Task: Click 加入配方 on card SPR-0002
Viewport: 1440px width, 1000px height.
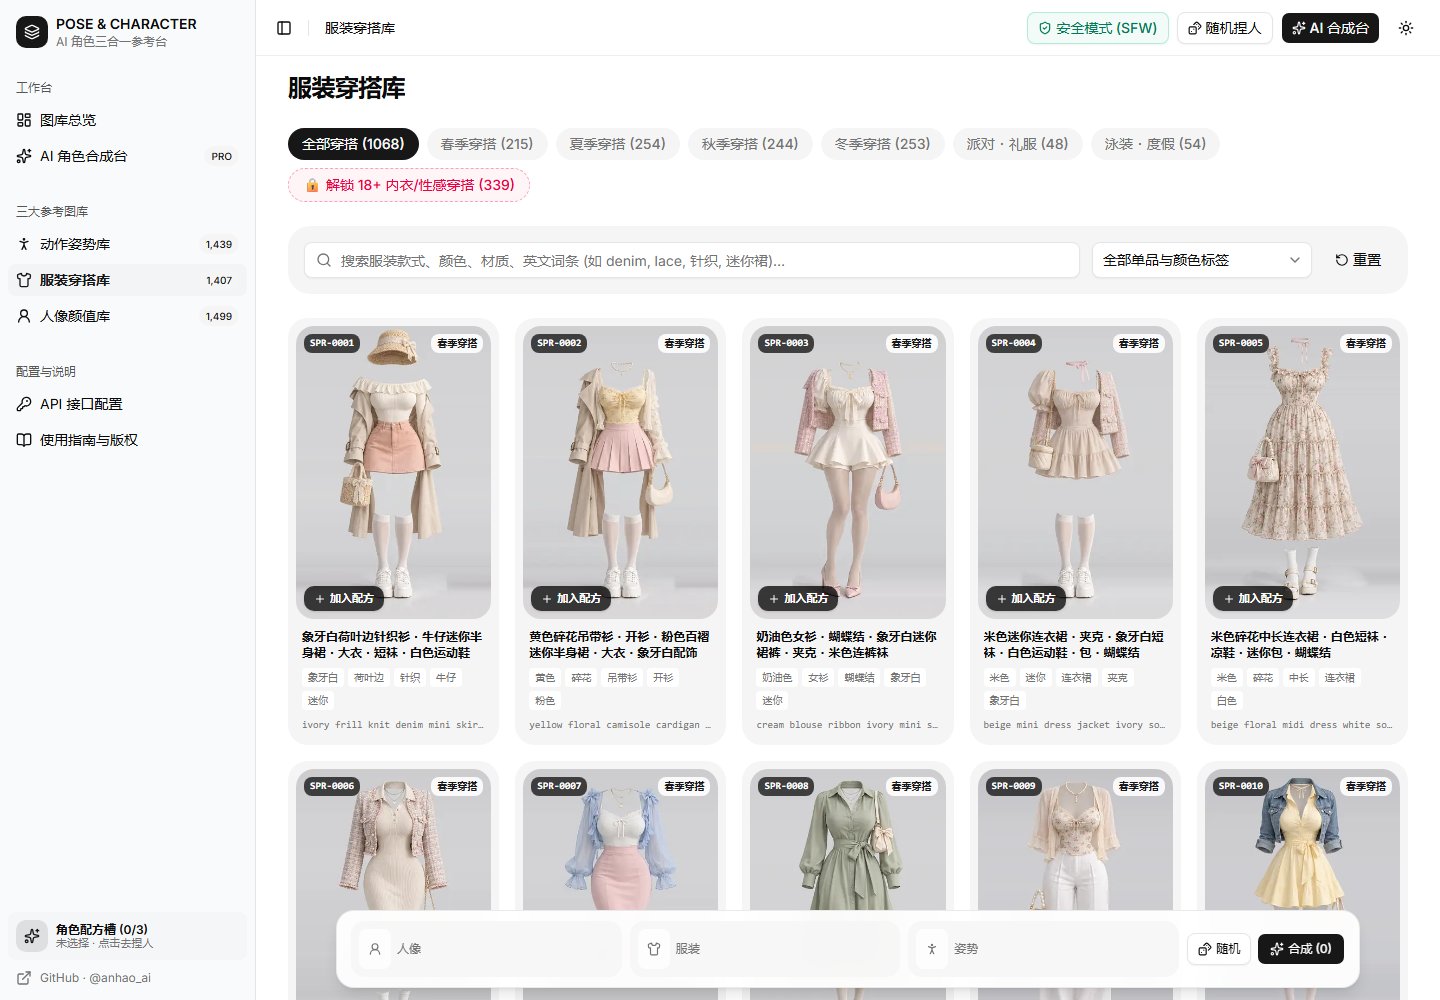Action: pyautogui.click(x=571, y=598)
